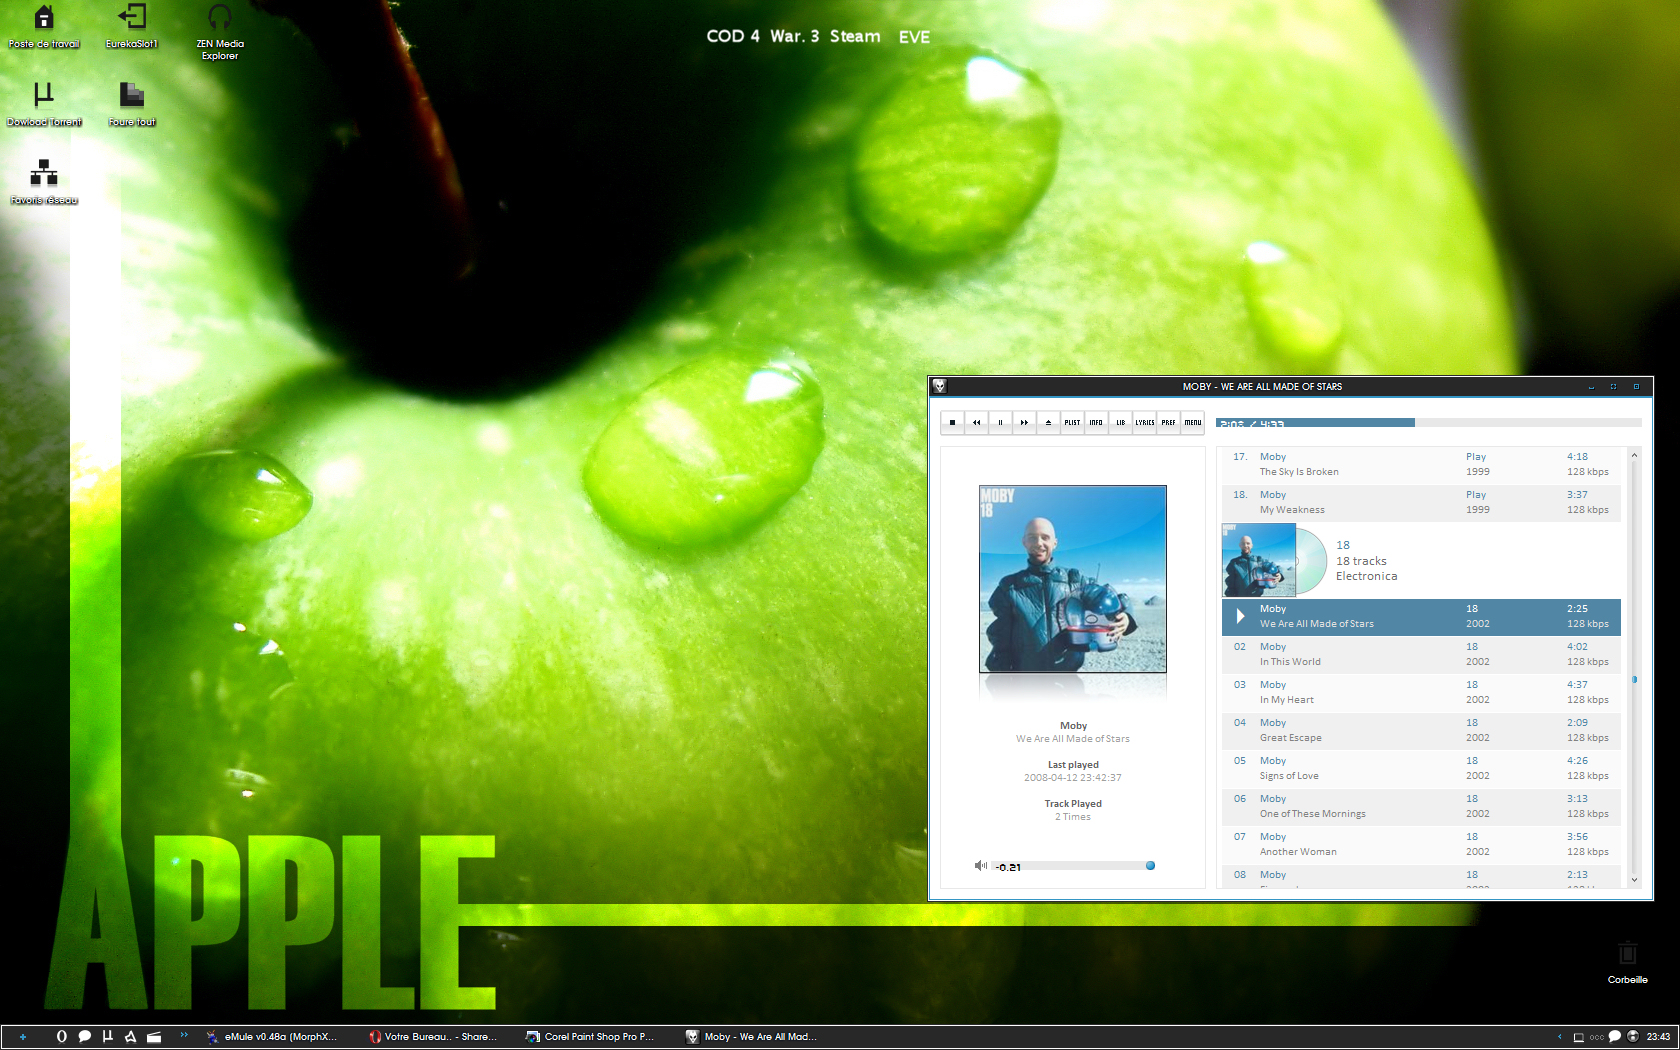Select track 05 Signs of Love
The width and height of the screenshot is (1680, 1050).
pos(1421,768)
